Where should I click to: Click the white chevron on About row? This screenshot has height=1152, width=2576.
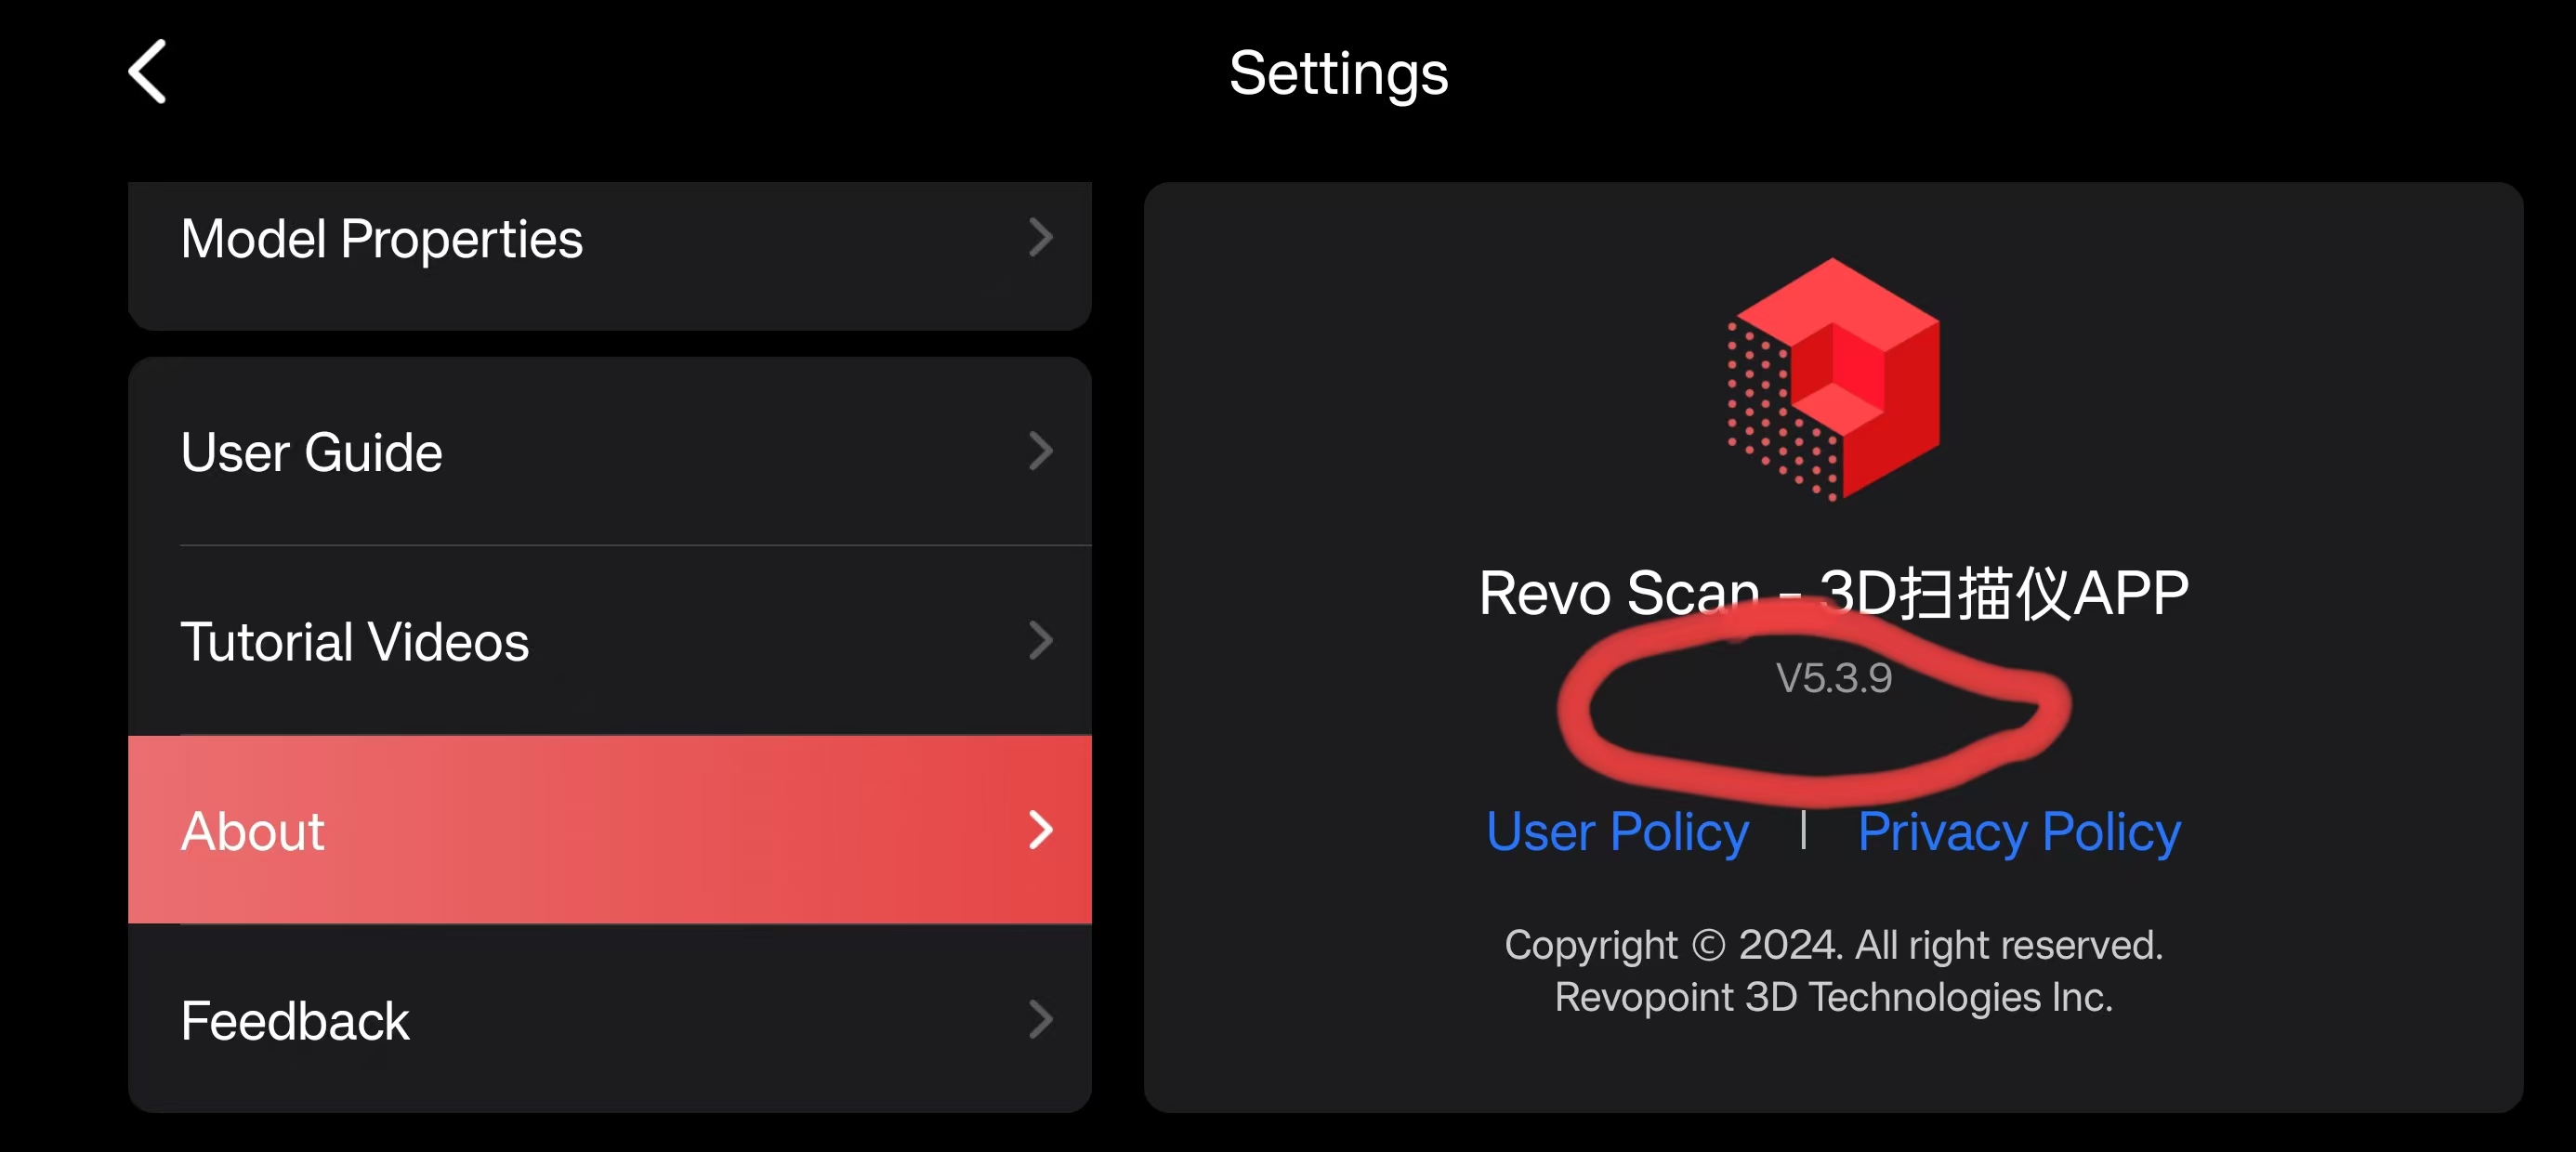click(1040, 830)
